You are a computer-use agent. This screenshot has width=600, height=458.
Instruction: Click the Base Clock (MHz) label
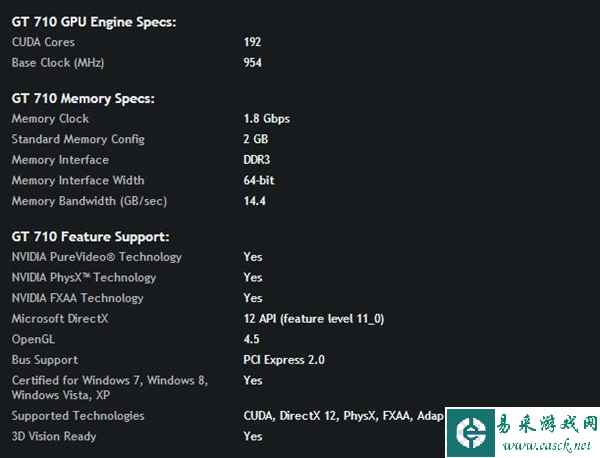click(x=58, y=63)
